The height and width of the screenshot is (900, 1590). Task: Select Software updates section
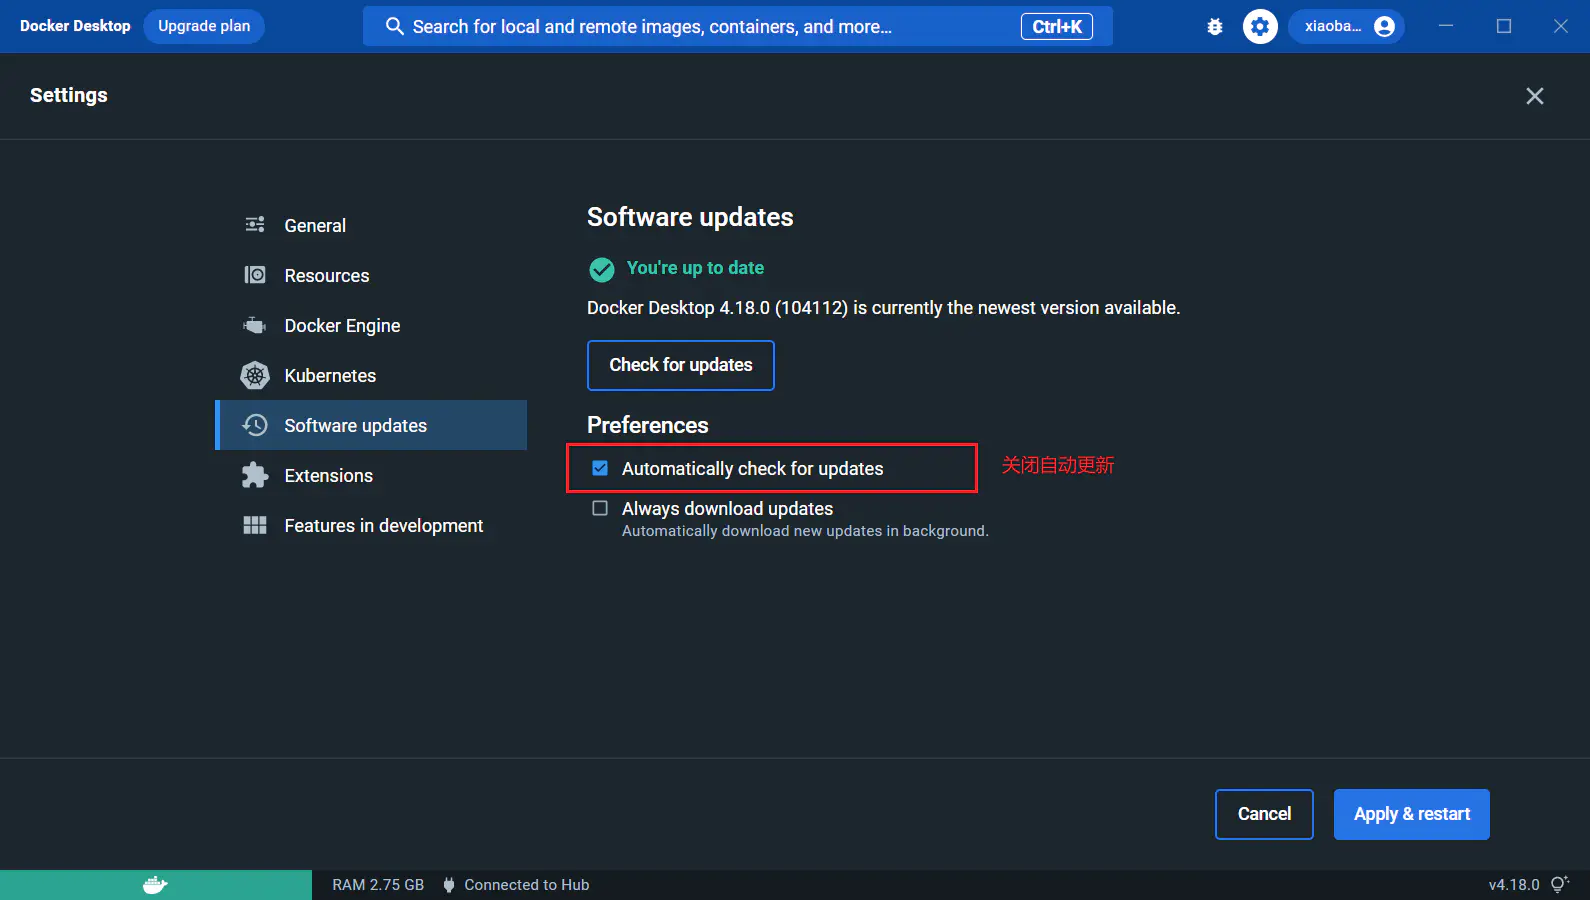(x=371, y=425)
